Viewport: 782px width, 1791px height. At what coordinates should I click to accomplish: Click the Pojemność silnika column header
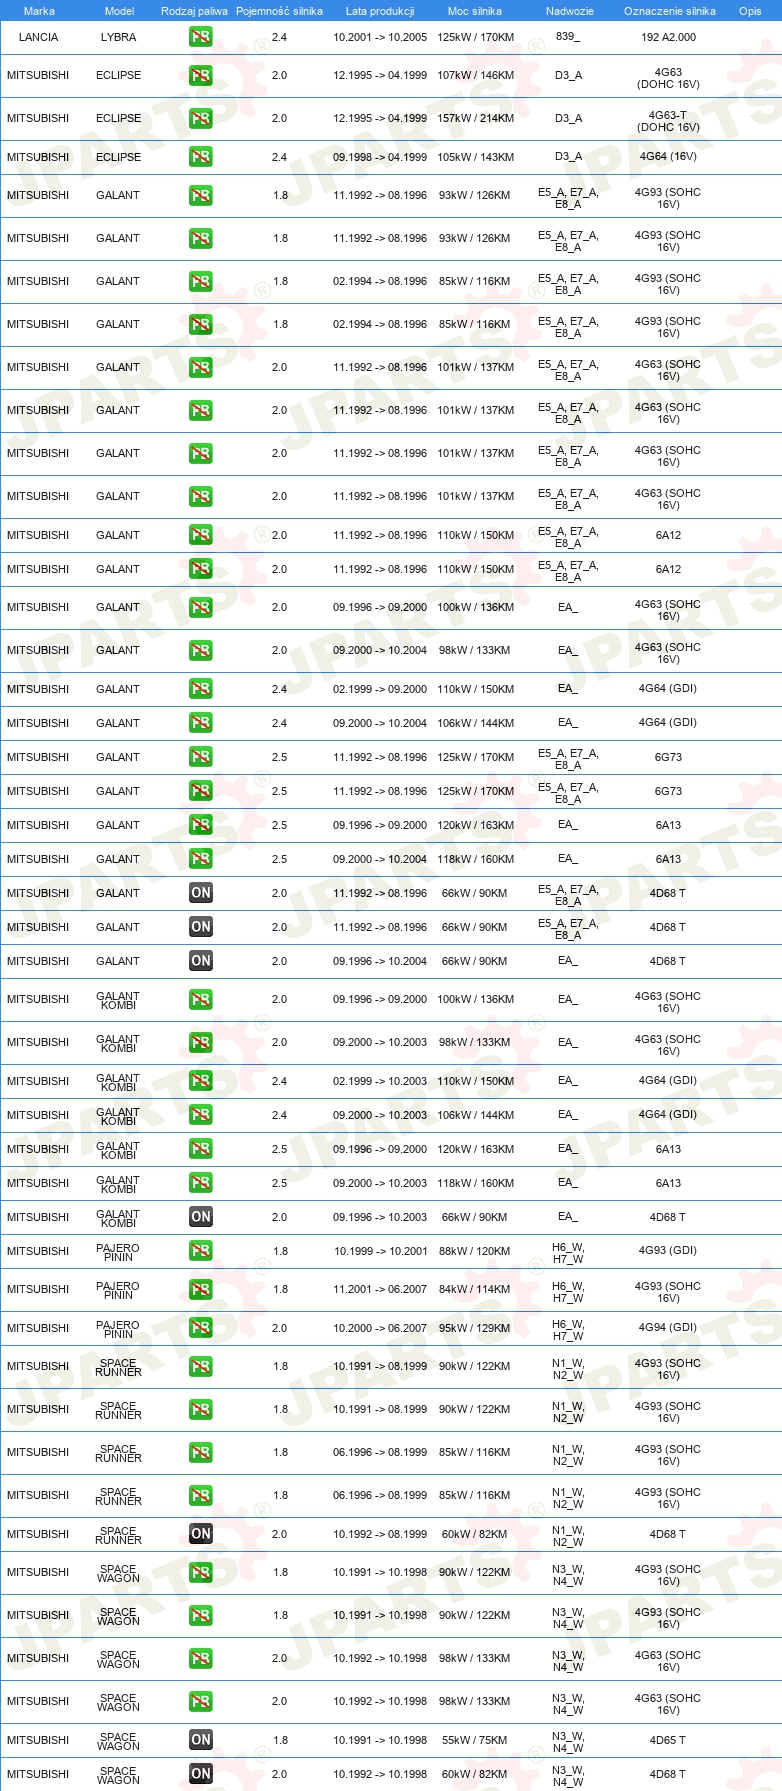(279, 11)
